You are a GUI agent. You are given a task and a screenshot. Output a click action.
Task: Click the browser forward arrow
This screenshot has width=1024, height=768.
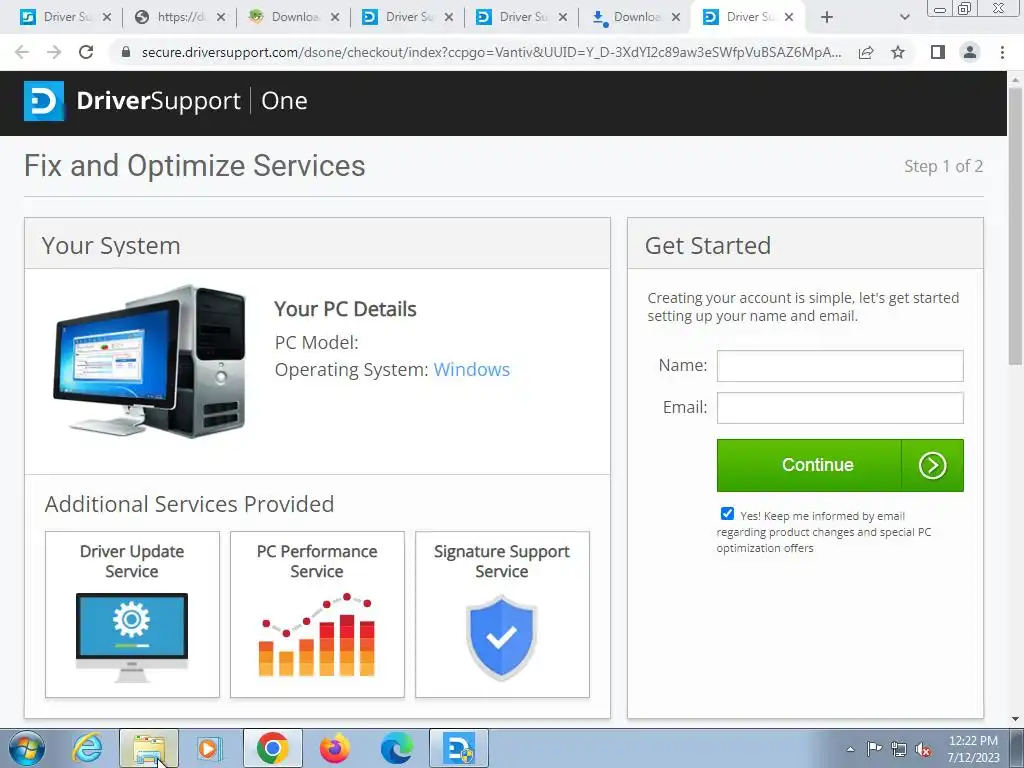tap(54, 52)
